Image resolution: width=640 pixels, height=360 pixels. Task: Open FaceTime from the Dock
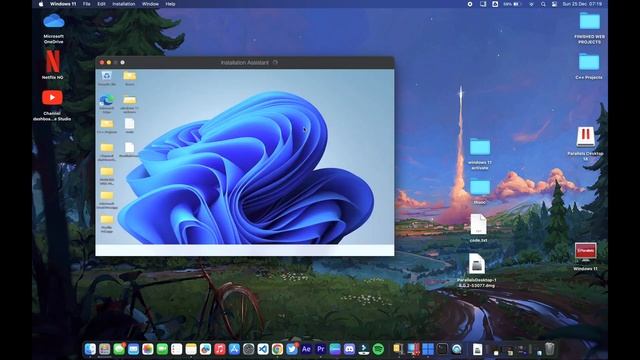162,349
